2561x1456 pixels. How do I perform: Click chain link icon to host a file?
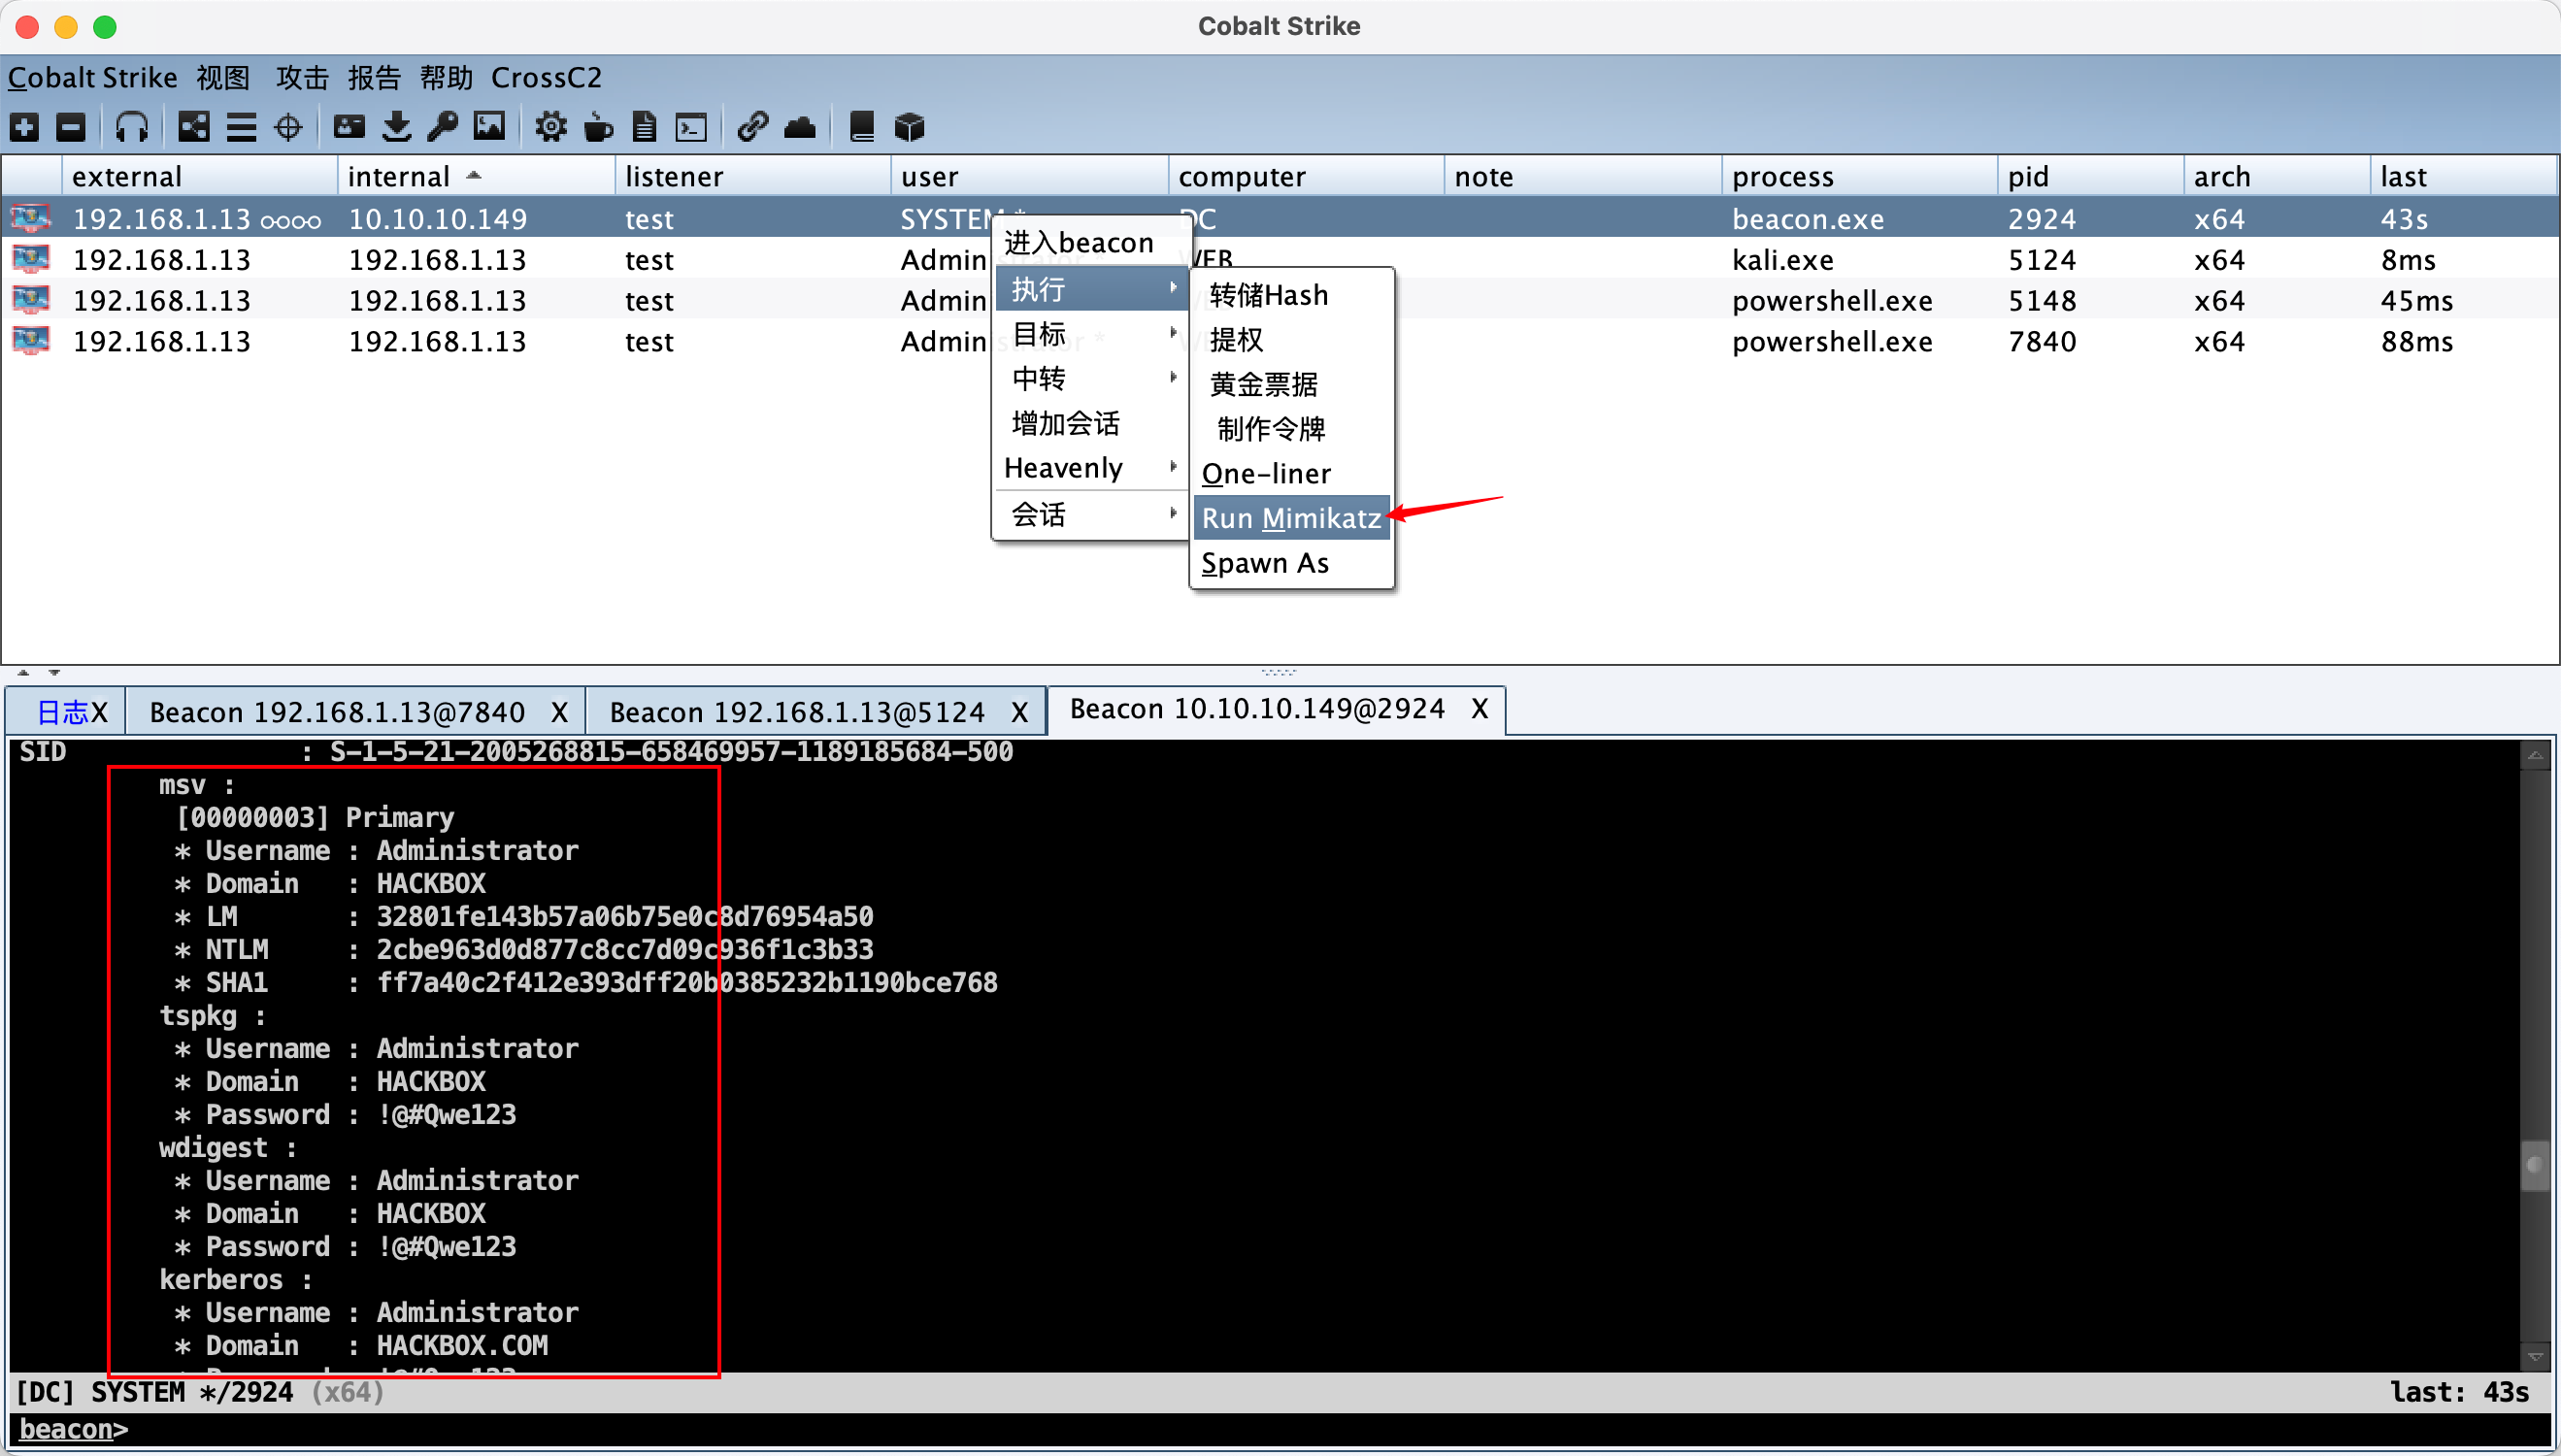[x=752, y=127]
